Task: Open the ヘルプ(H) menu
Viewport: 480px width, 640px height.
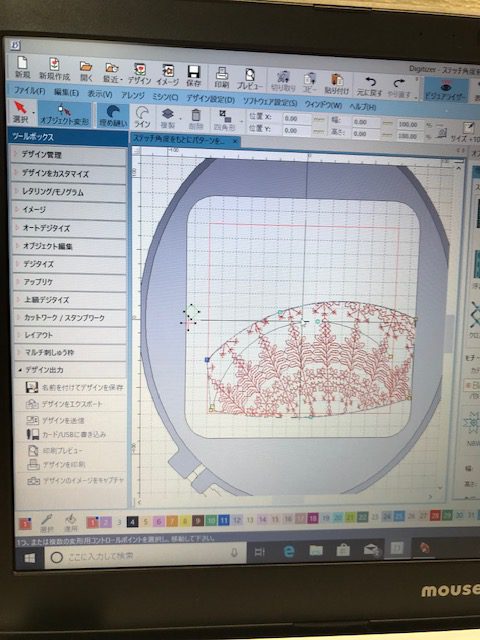Action: (362, 107)
